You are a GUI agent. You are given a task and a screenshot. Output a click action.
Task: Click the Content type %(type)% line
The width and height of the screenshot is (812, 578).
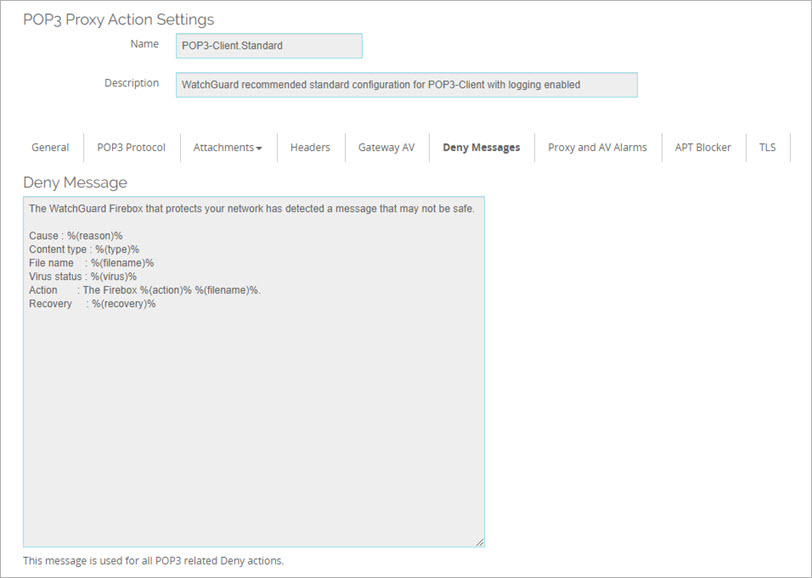click(85, 249)
